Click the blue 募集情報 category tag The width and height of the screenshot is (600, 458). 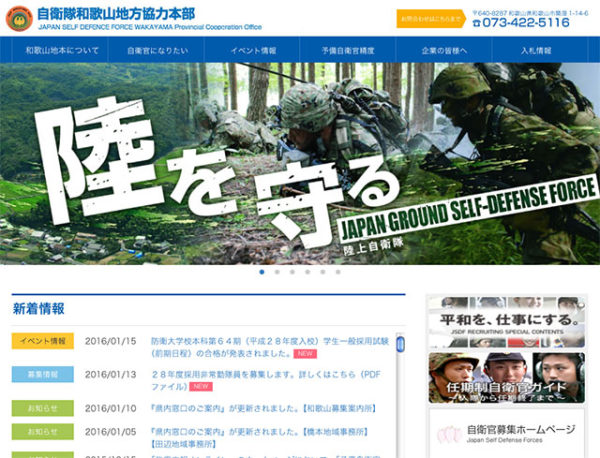(x=42, y=374)
